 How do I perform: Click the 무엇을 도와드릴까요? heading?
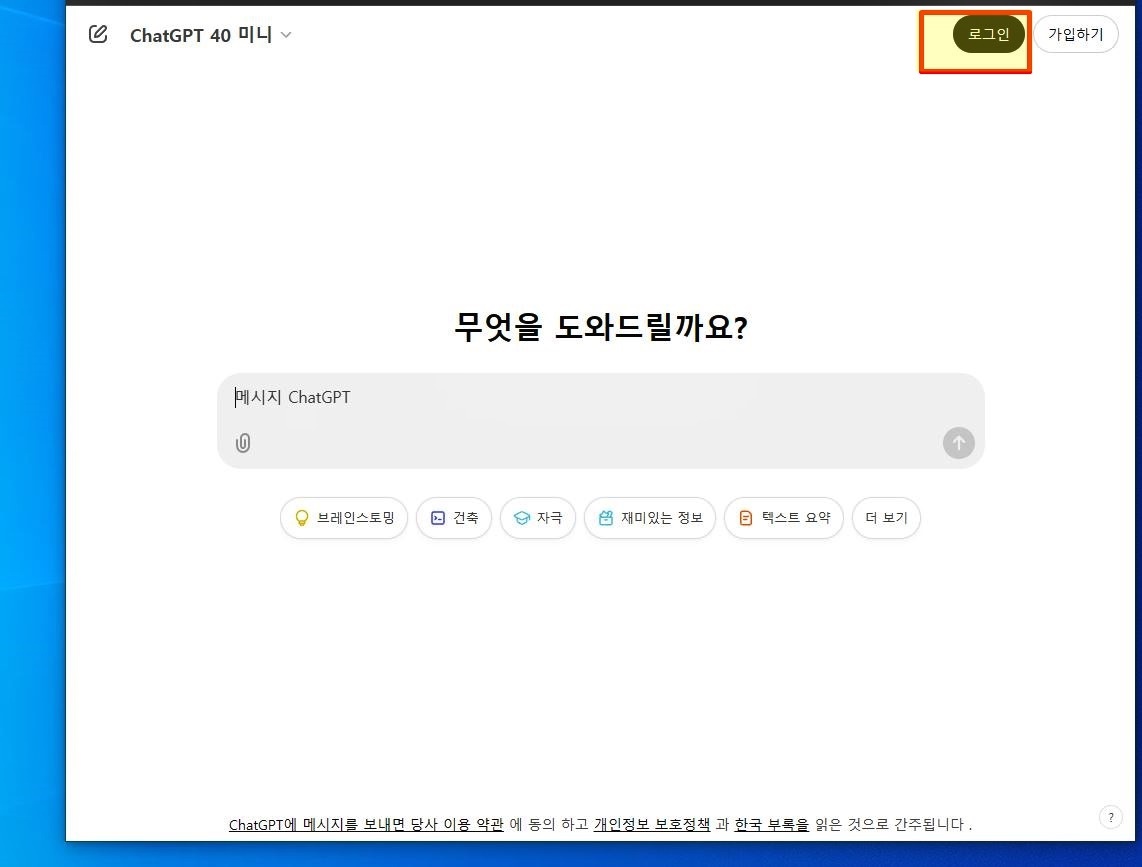tap(601, 327)
